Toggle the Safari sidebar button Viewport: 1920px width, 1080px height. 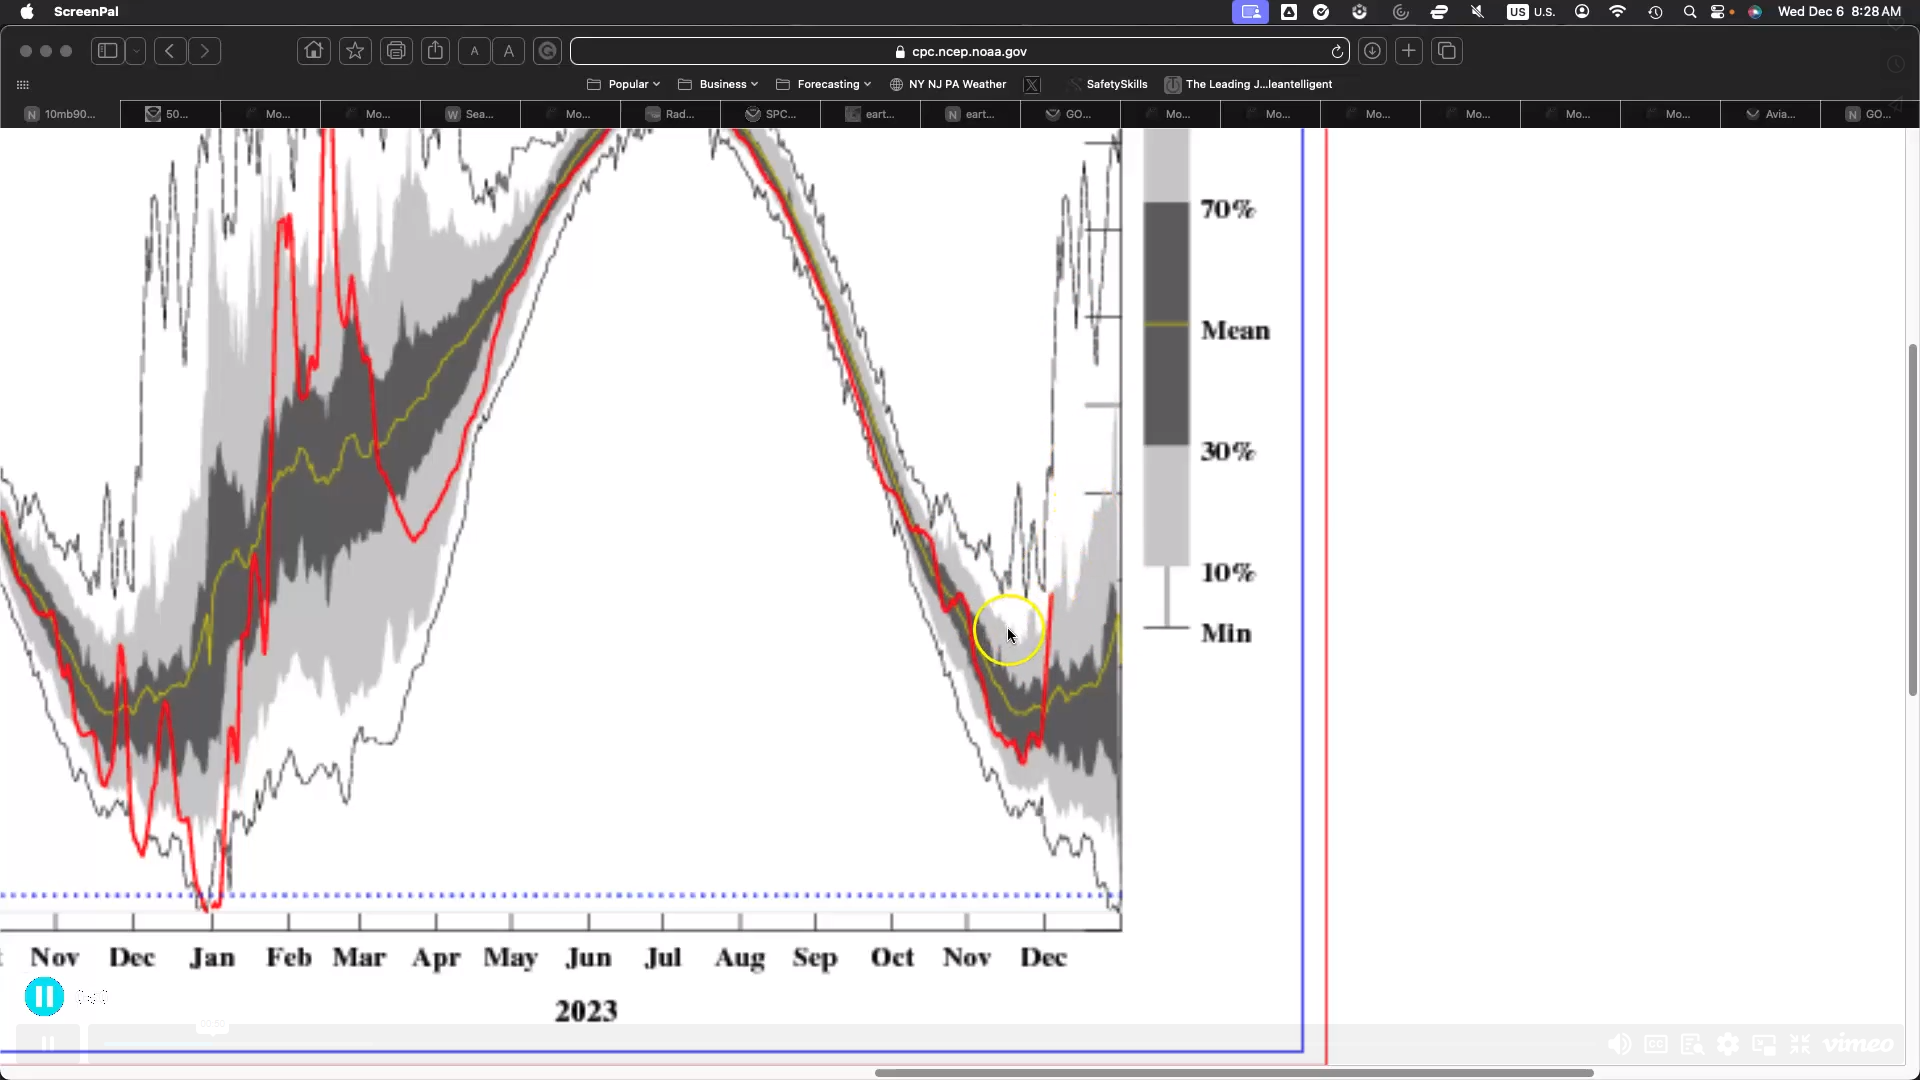pyautogui.click(x=108, y=51)
